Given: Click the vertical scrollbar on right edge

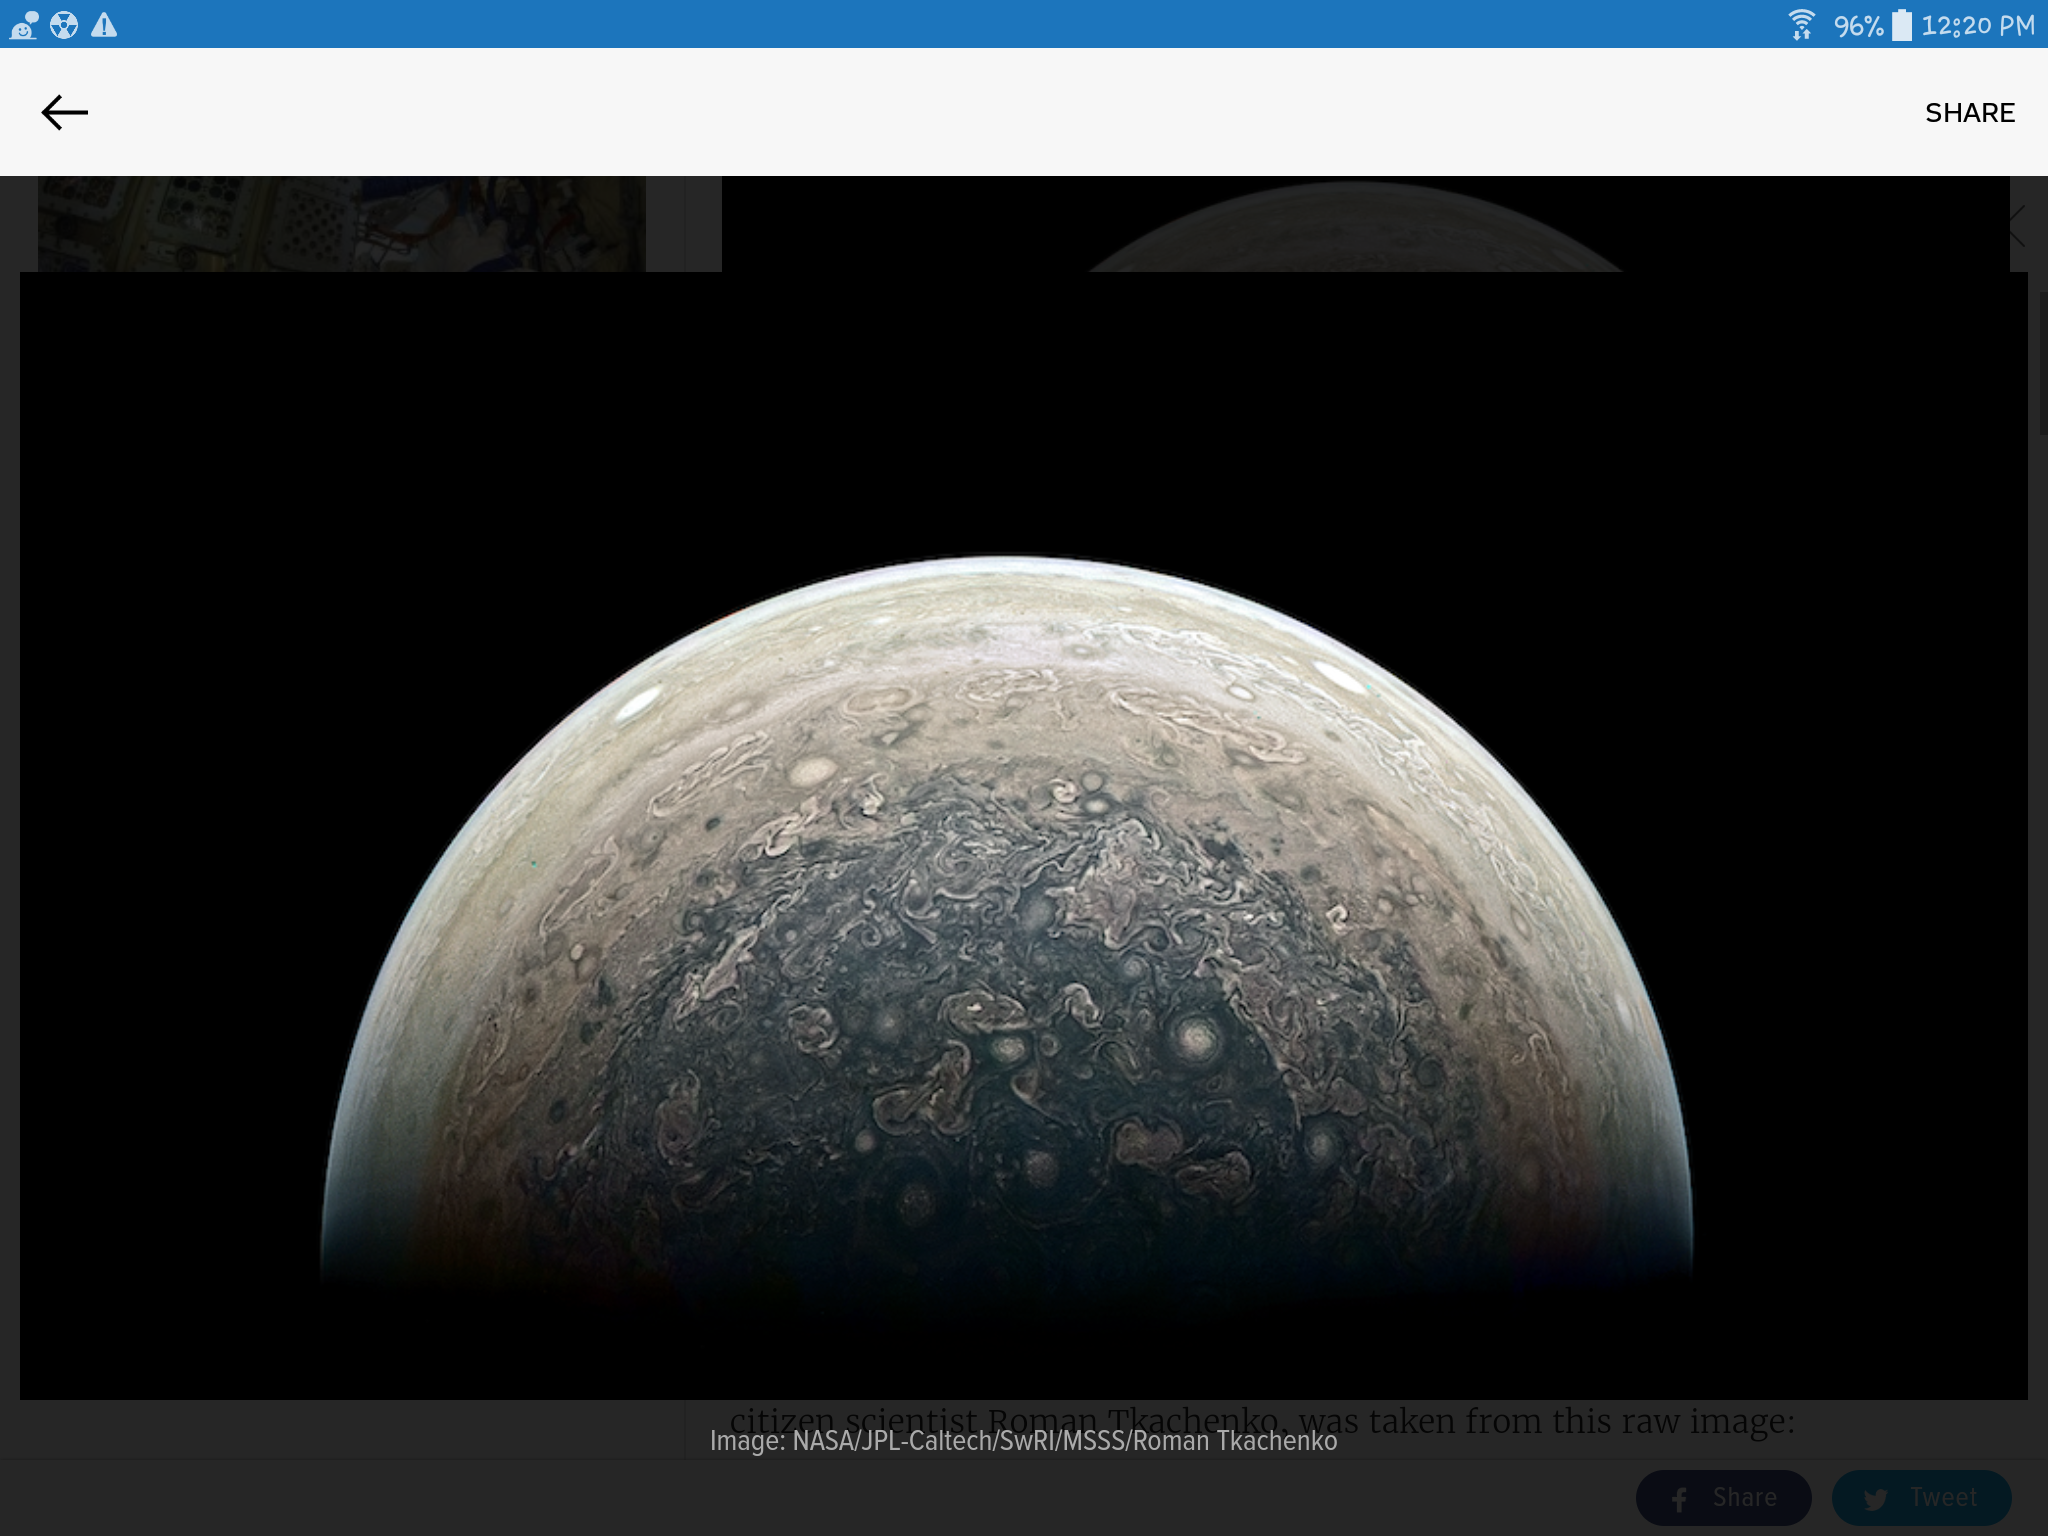Looking at the screenshot, I should tap(2043, 362).
